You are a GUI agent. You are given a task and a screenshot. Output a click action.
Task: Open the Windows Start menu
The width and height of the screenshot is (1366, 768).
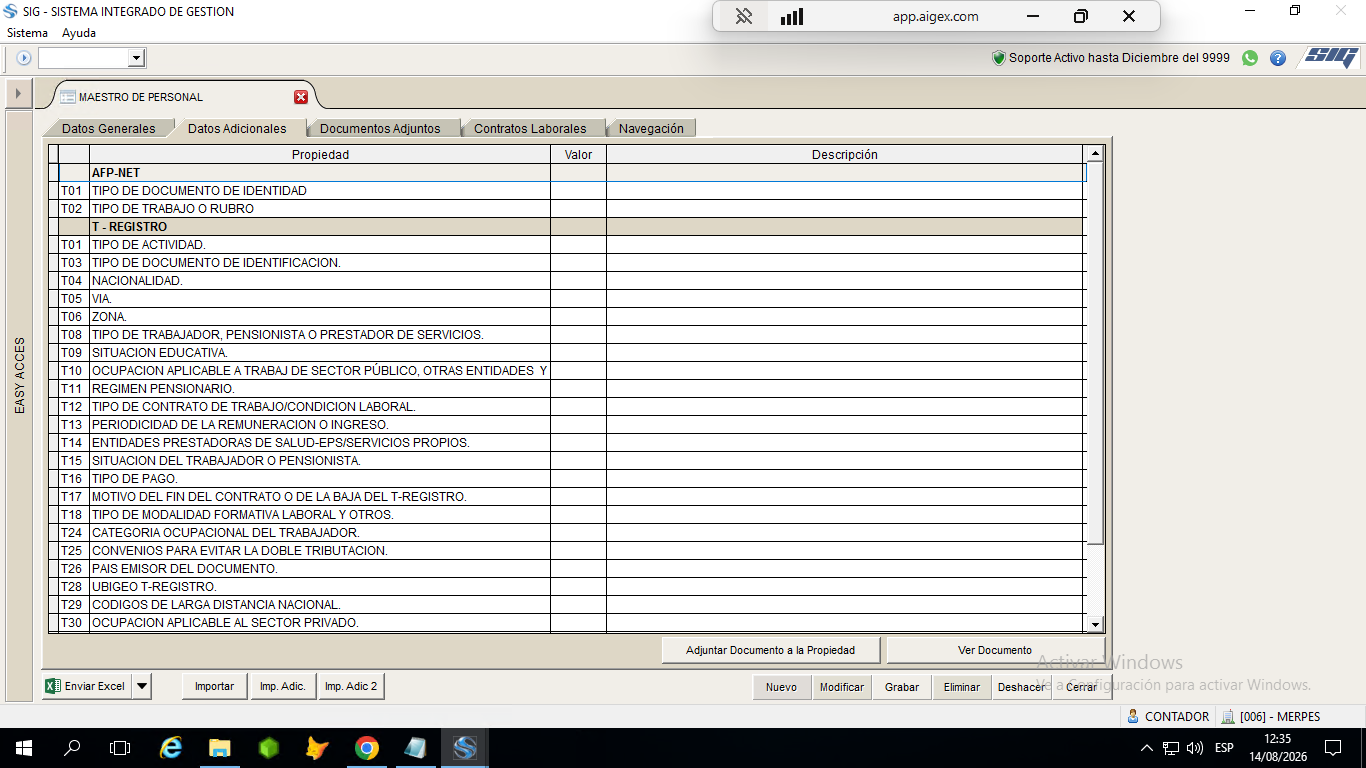coord(24,748)
